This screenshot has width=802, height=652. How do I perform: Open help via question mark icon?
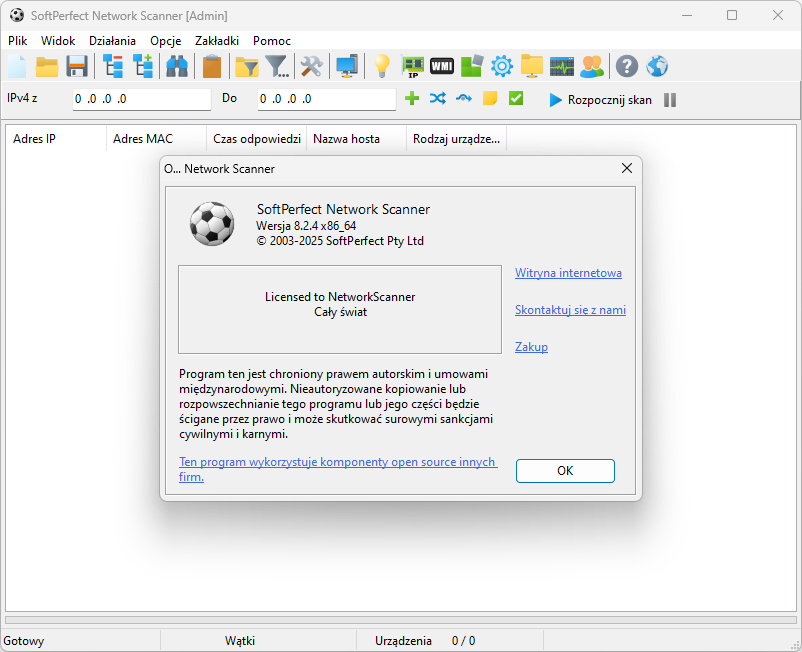627,66
